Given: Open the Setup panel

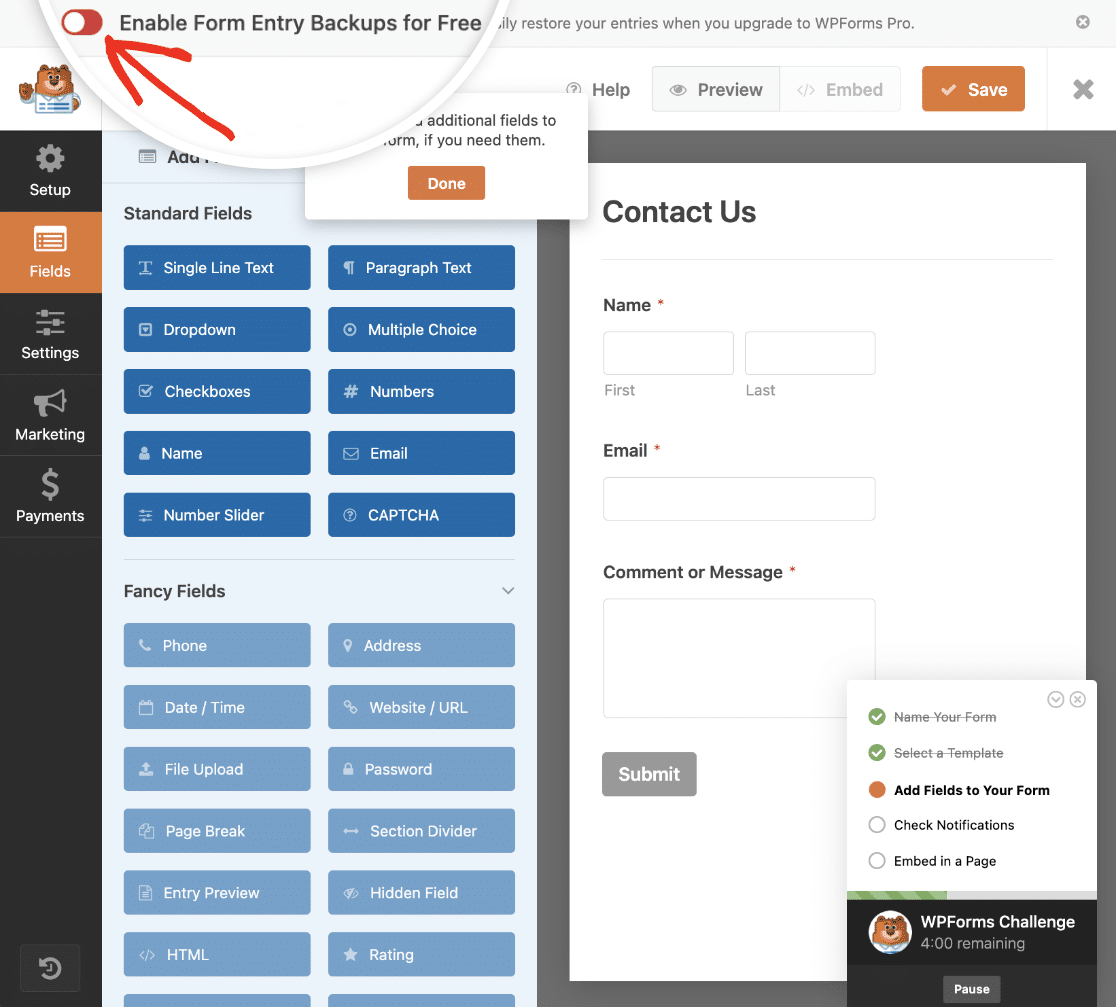Looking at the screenshot, I should (x=50, y=171).
